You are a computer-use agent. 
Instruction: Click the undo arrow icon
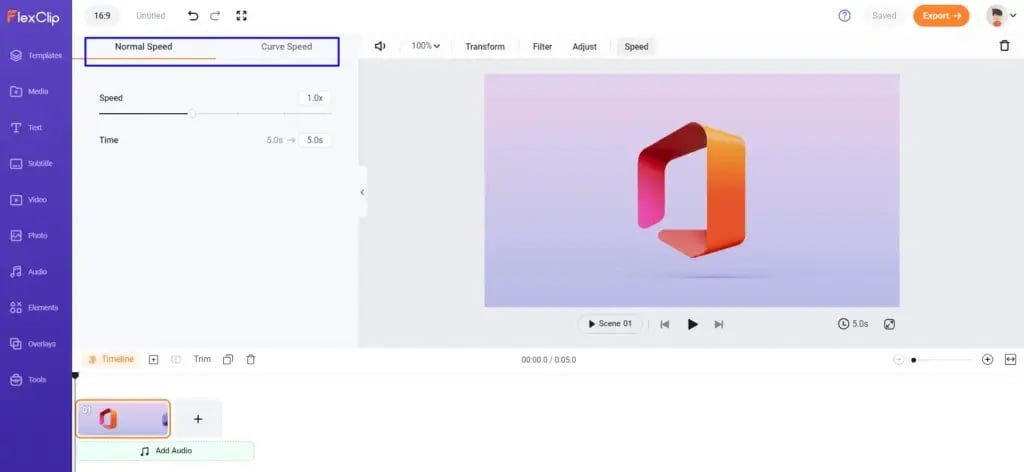click(193, 16)
